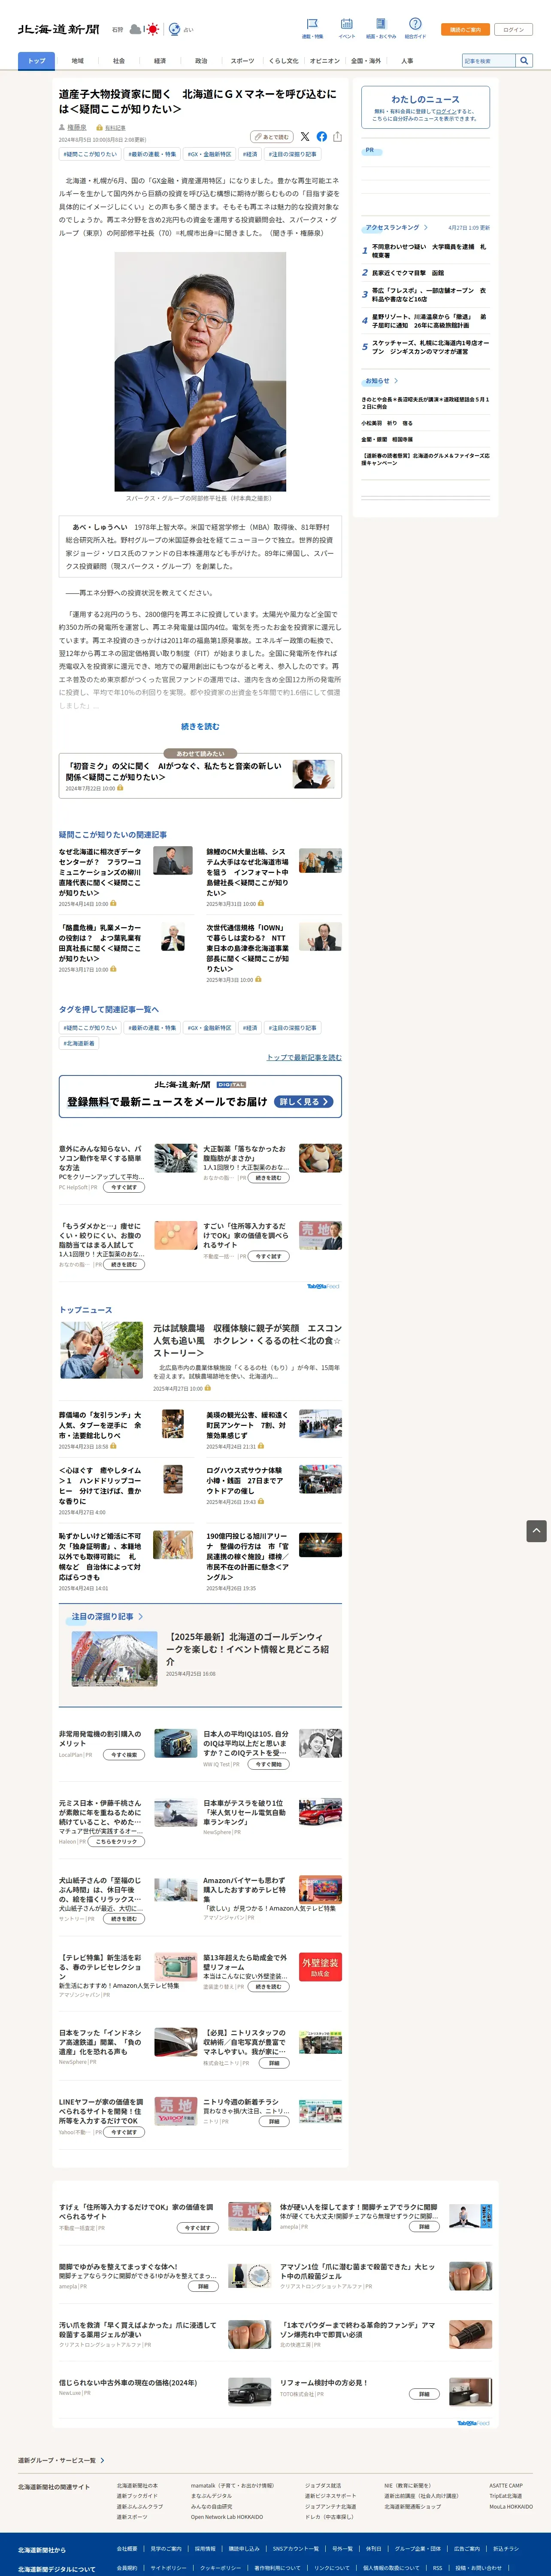Select the 人事 navigation tab
Viewport: 551px width, 2576px height.
(407, 61)
